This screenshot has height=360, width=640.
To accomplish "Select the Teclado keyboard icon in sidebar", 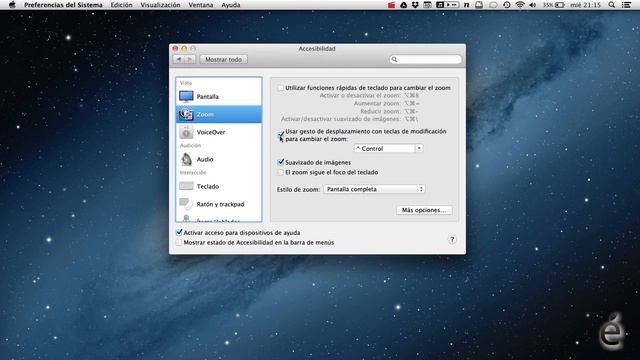I will [186, 186].
